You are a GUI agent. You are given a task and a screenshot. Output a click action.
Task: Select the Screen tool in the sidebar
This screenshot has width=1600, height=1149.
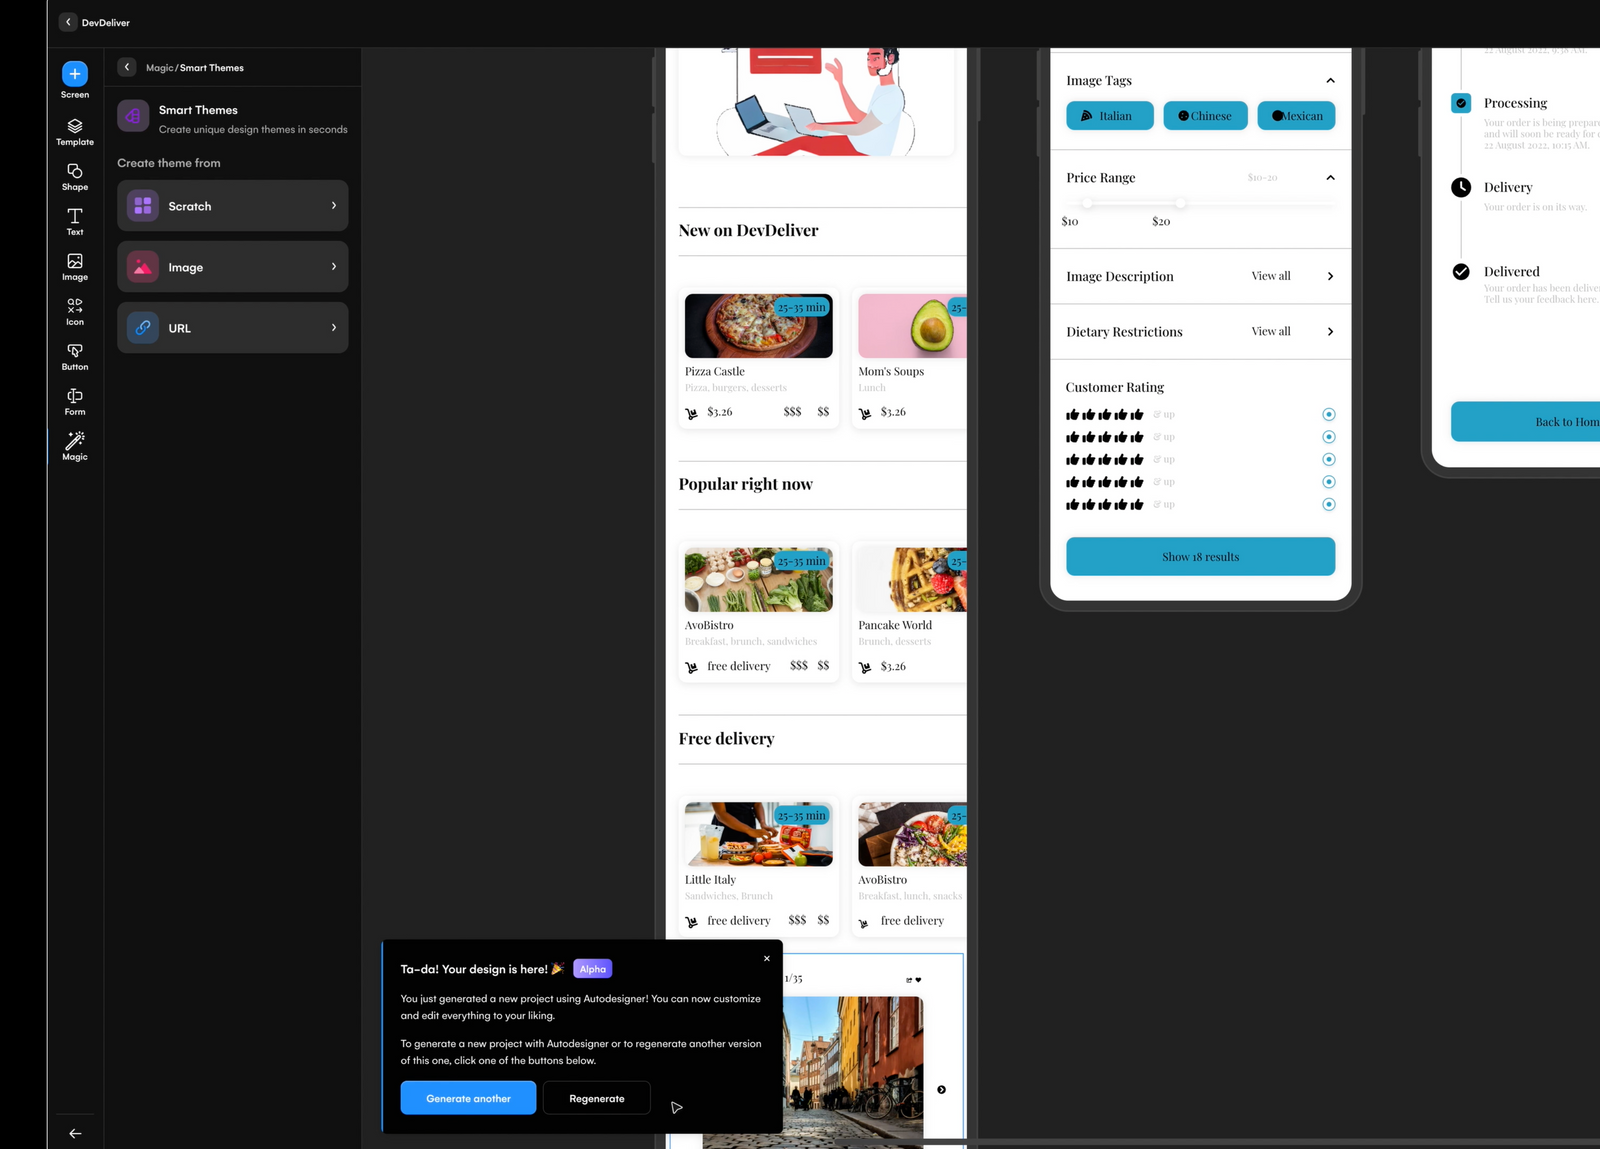coord(74,80)
